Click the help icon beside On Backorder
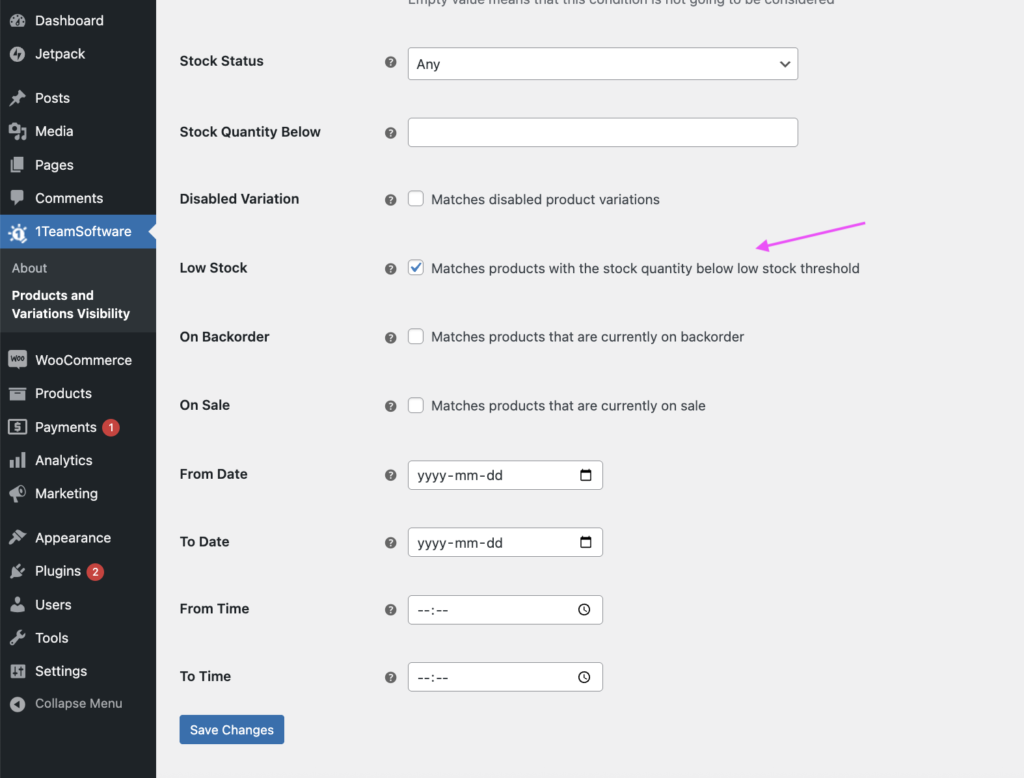The image size is (1024, 778). tap(391, 338)
